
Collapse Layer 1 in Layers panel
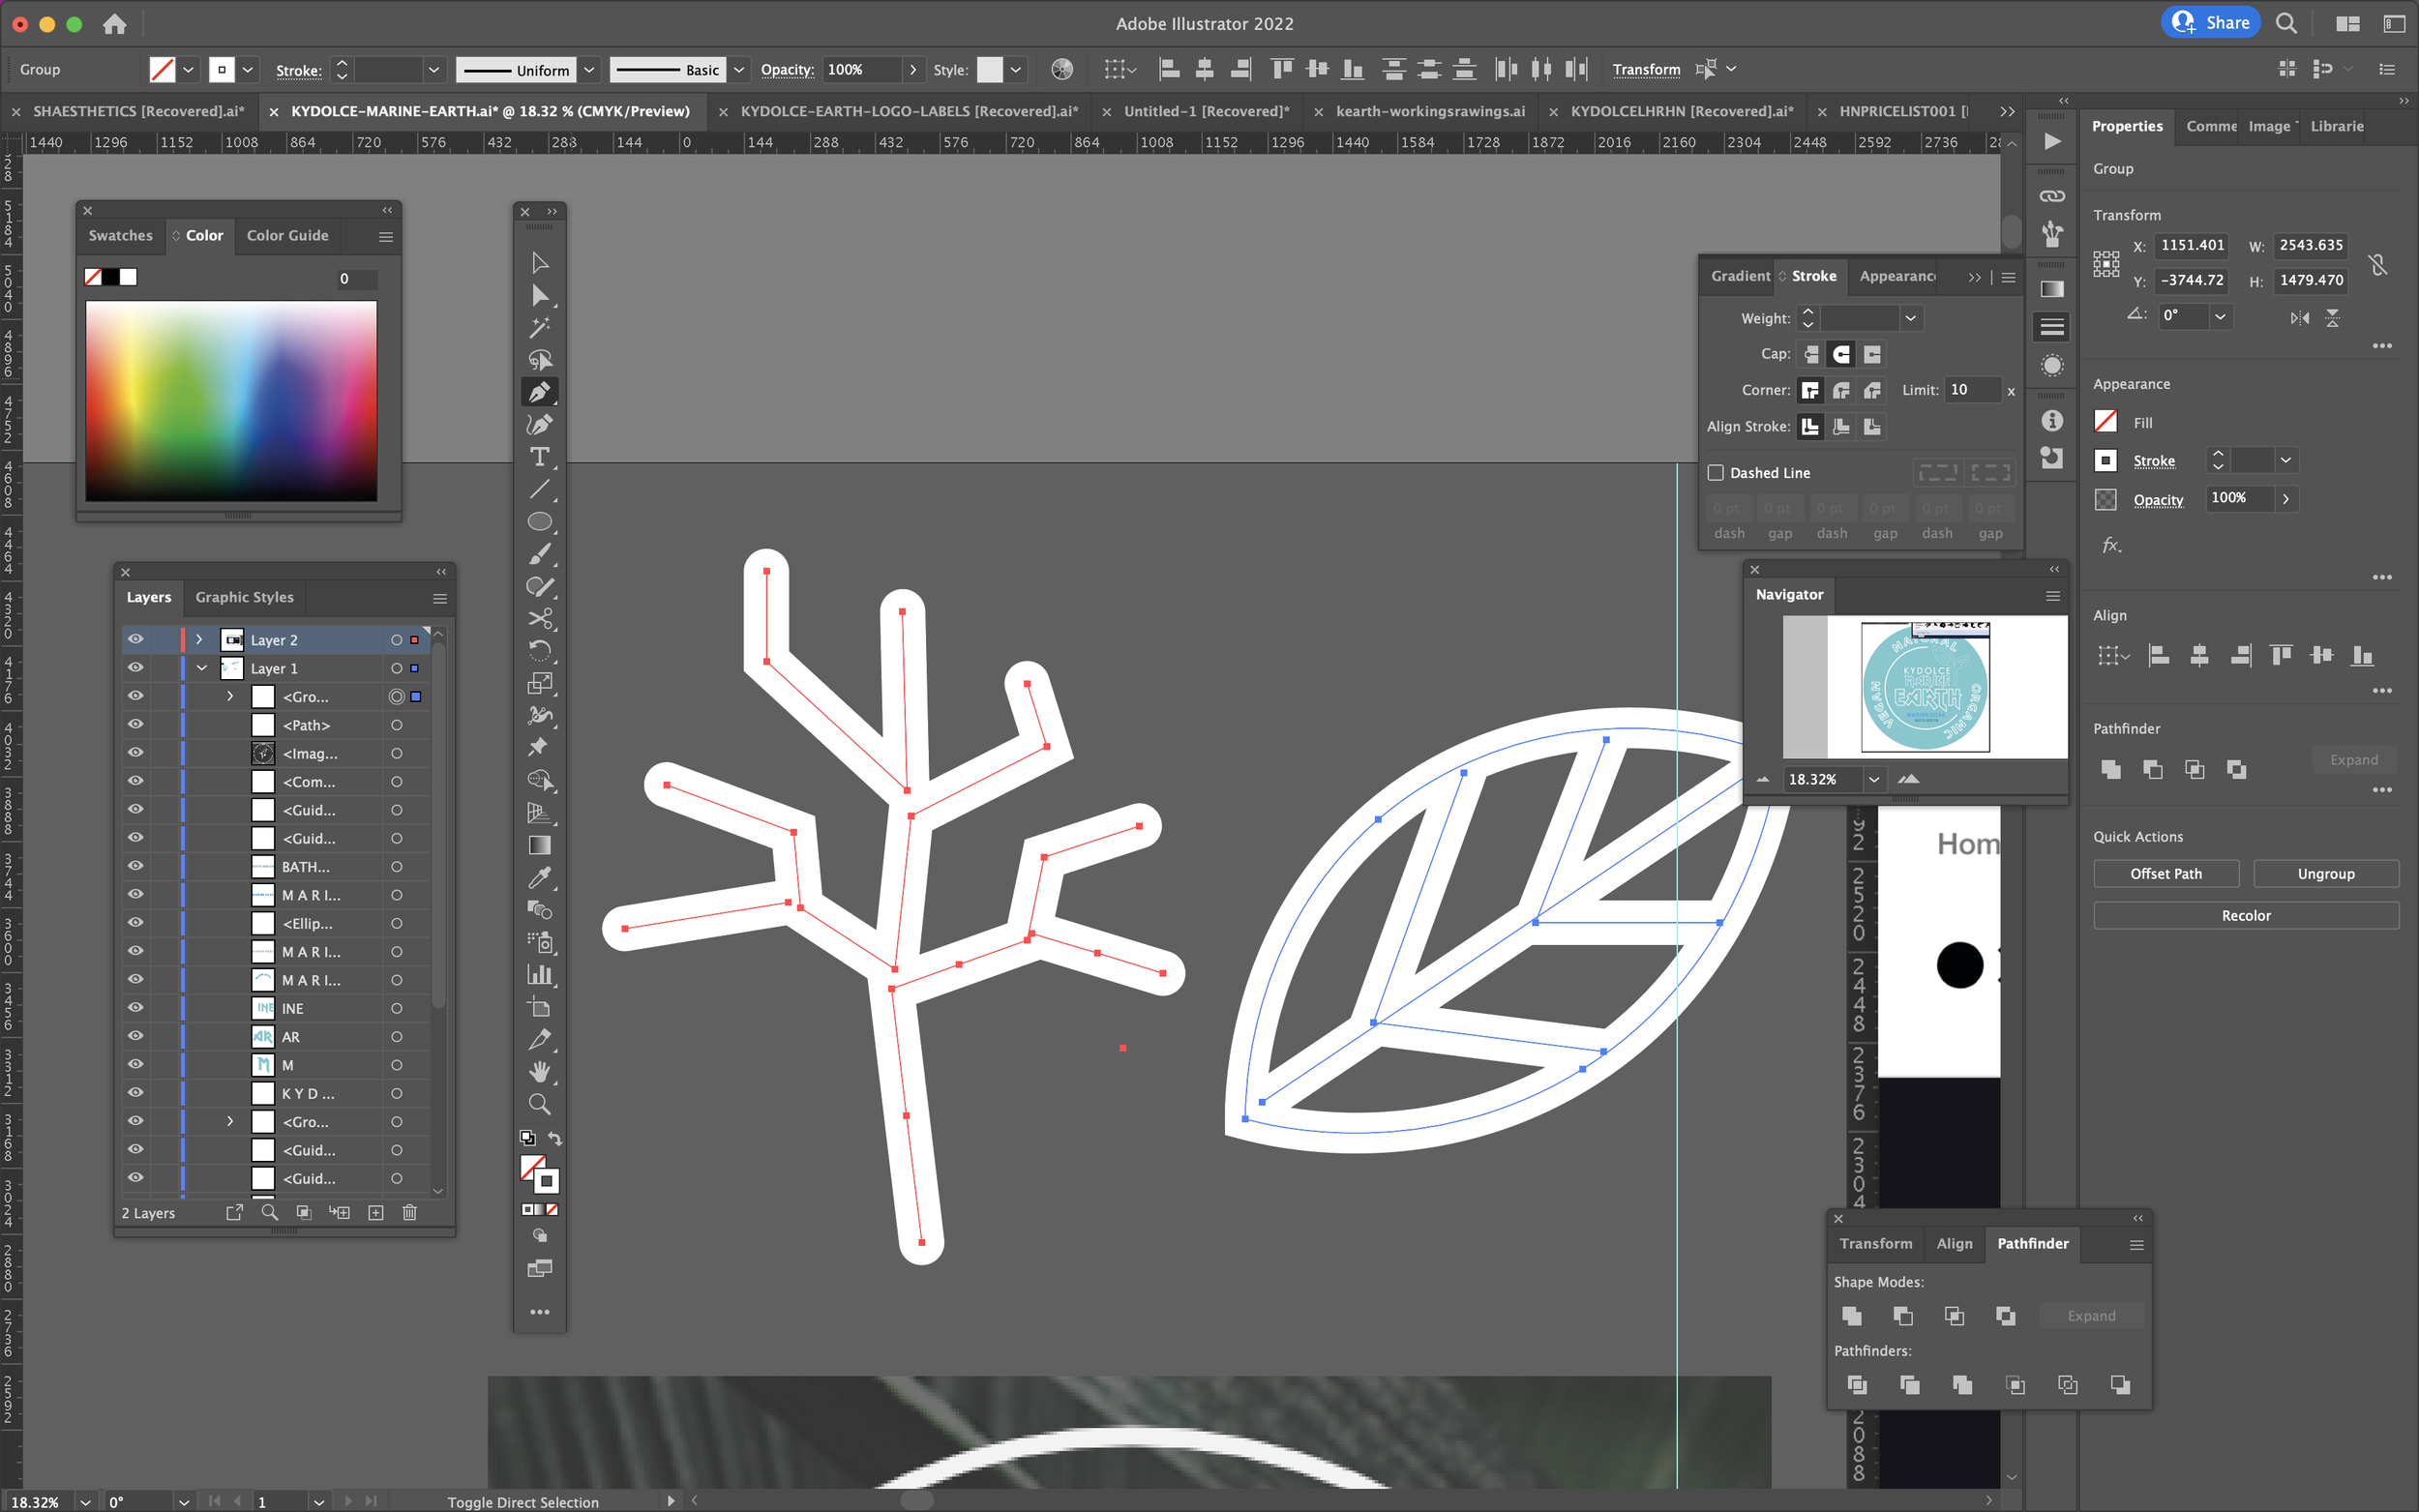(201, 668)
